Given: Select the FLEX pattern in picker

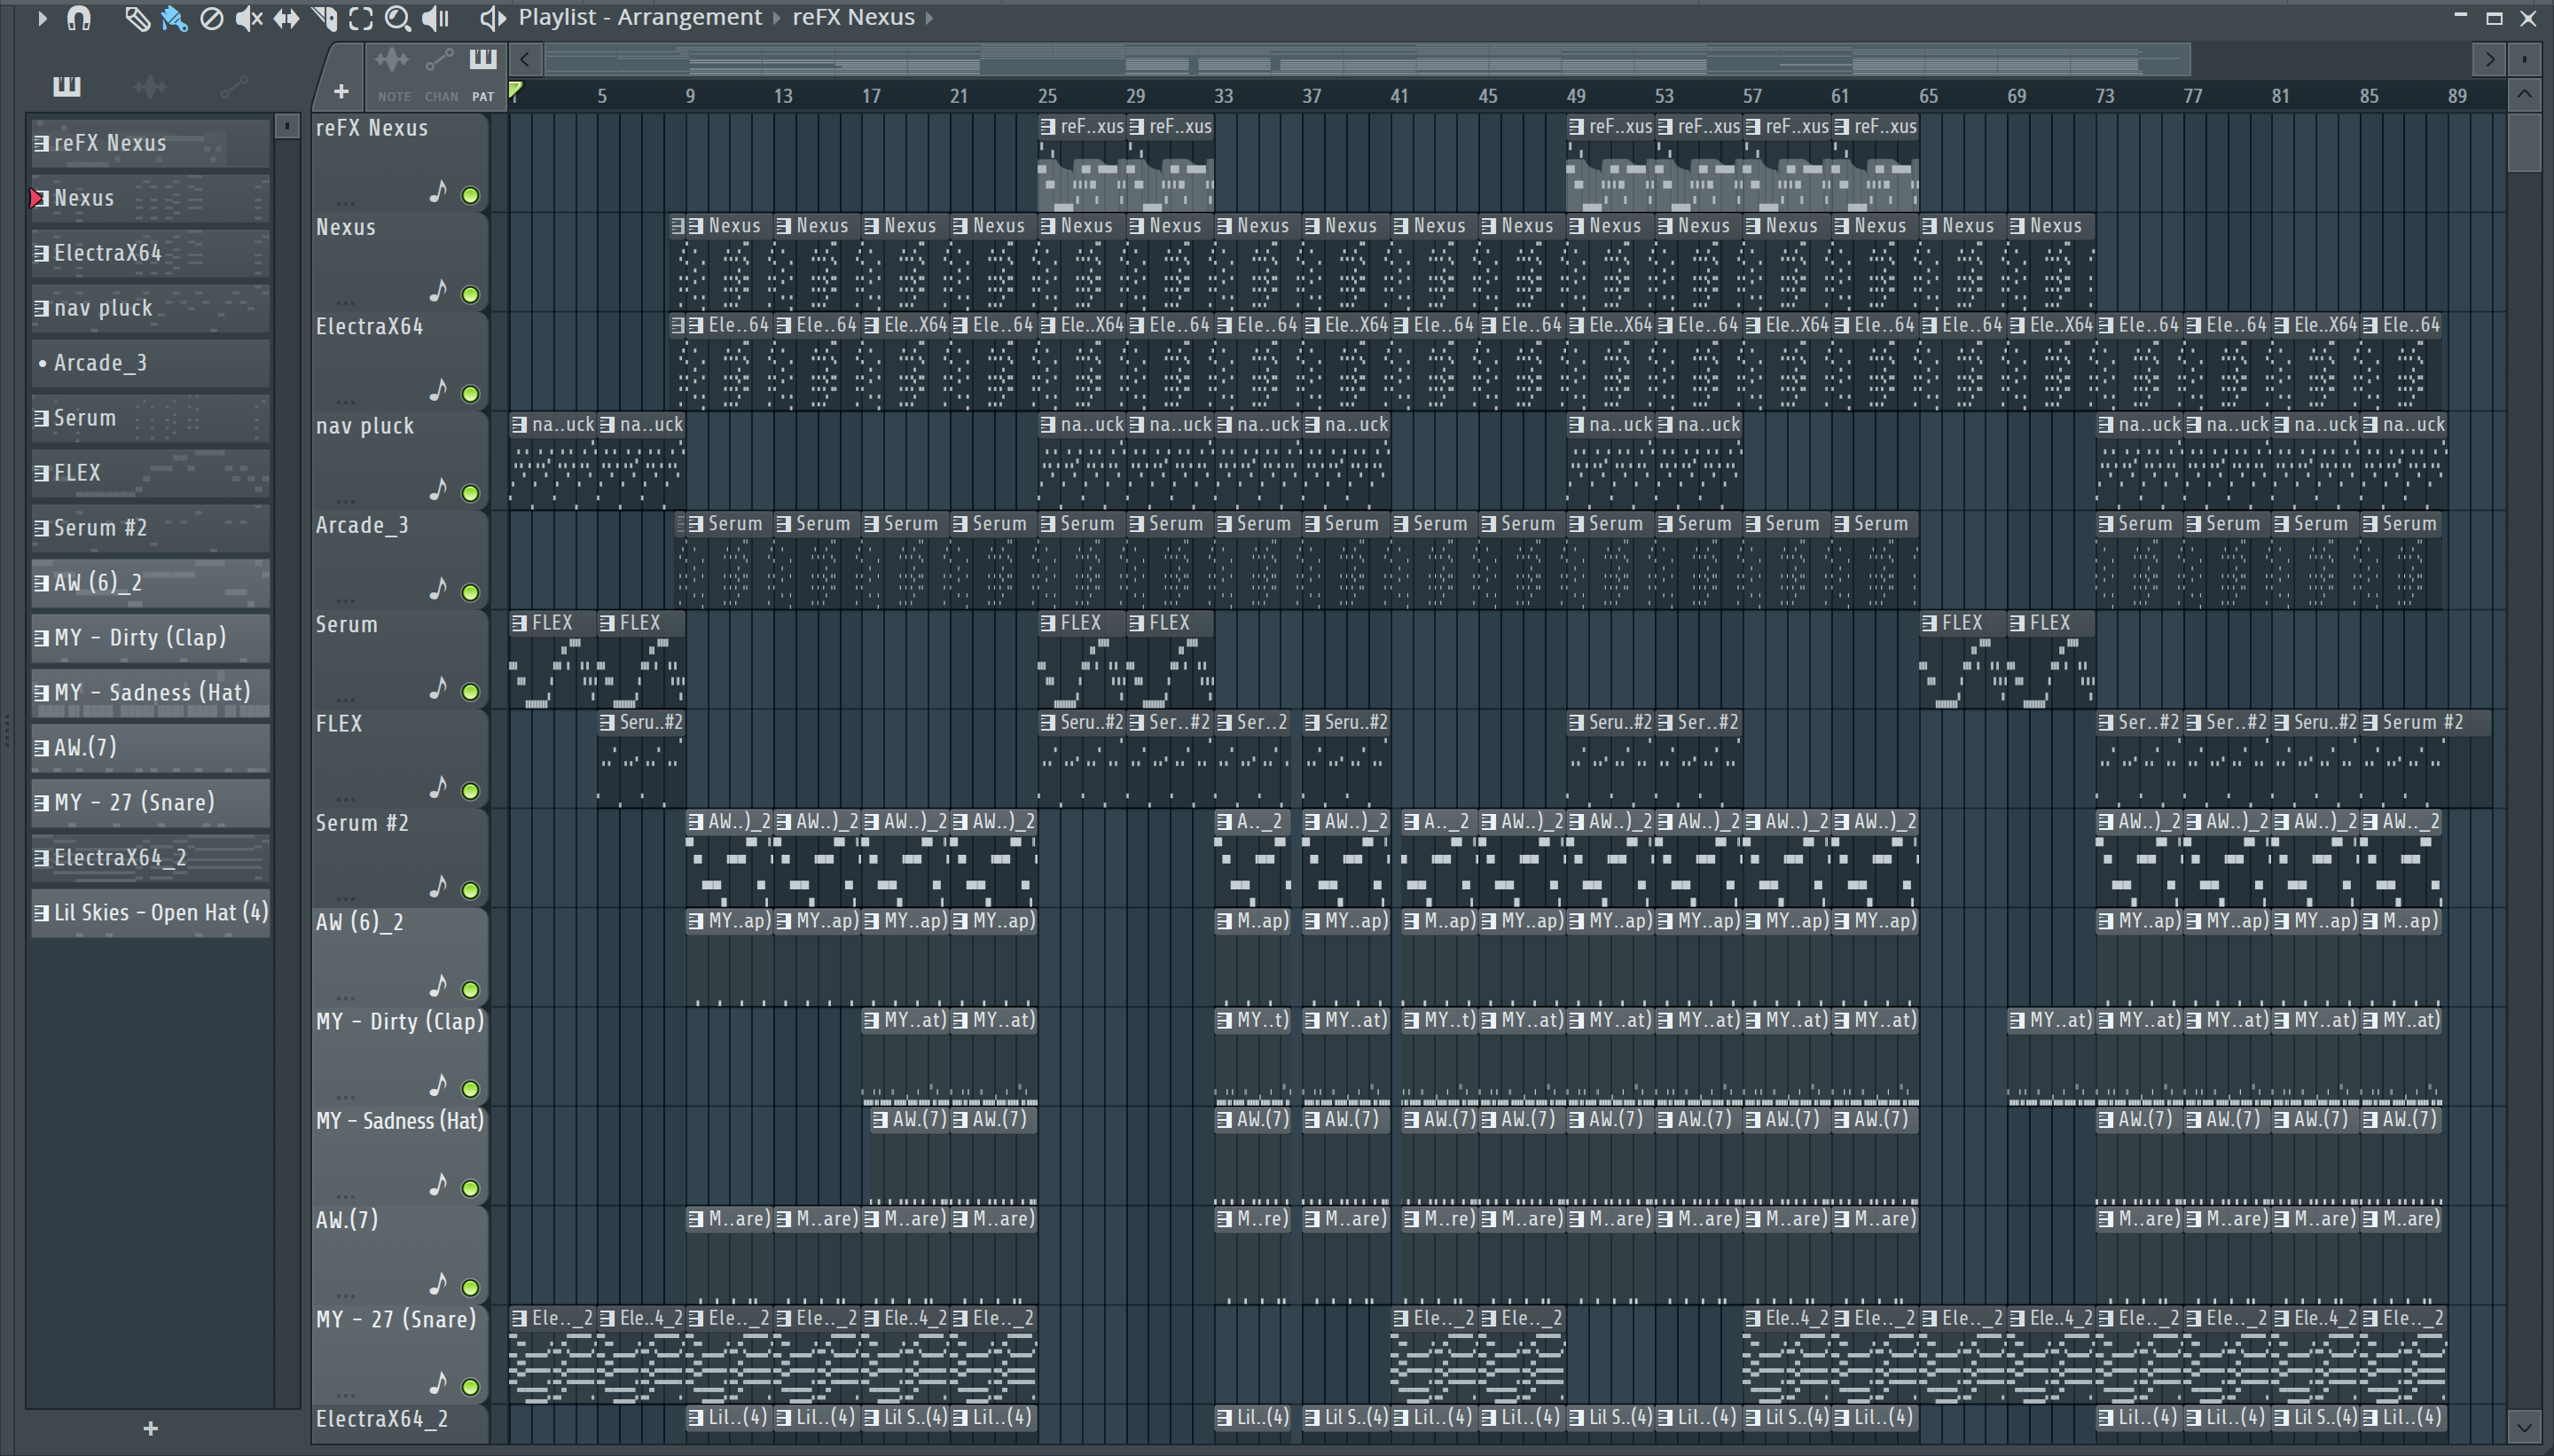Looking at the screenshot, I should click(150, 473).
